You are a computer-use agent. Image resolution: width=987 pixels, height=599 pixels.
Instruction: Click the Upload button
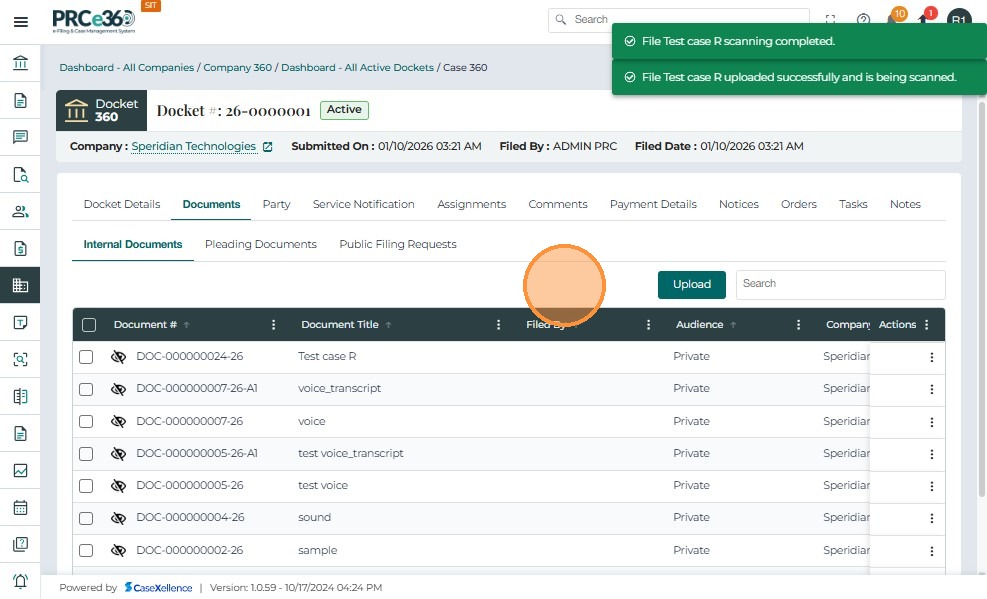[691, 284]
